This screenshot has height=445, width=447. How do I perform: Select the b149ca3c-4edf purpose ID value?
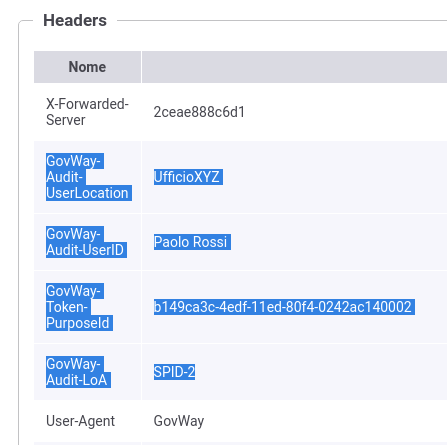point(284,307)
